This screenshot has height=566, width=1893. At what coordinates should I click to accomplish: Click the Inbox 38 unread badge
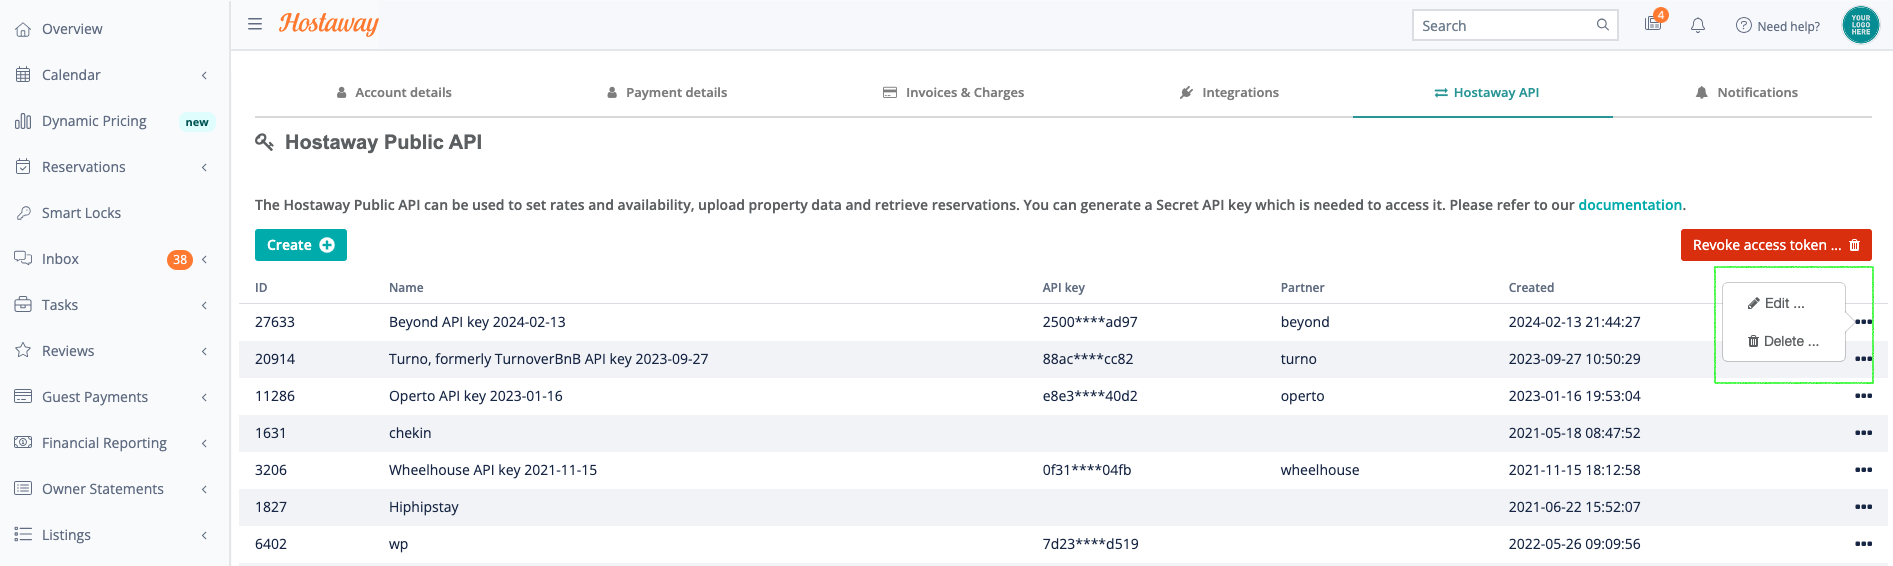180,259
